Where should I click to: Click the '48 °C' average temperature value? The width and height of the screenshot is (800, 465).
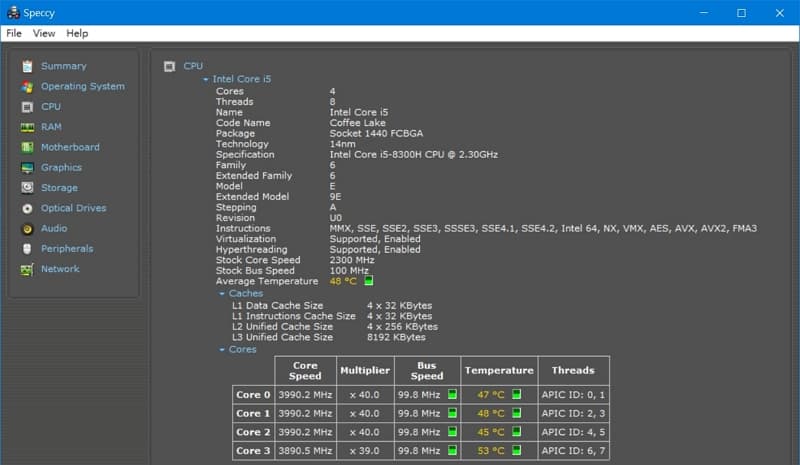tap(343, 281)
